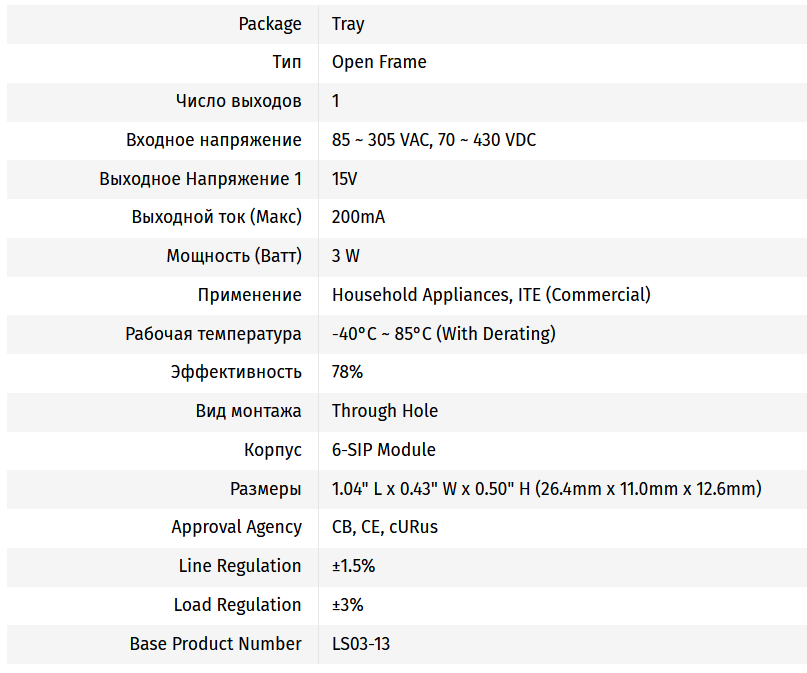Screen dimensions: 807x673
Task: Click the Through Hole value
Action: pyautogui.click(x=385, y=411)
